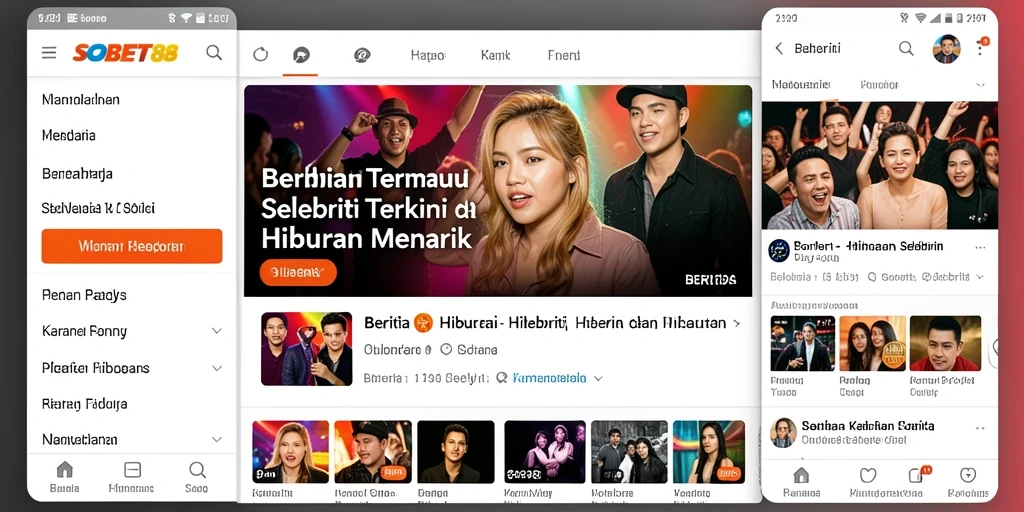The height and width of the screenshot is (512, 1024).
Task: Open the blue Kamenotetala link
Action: [x=549, y=377]
